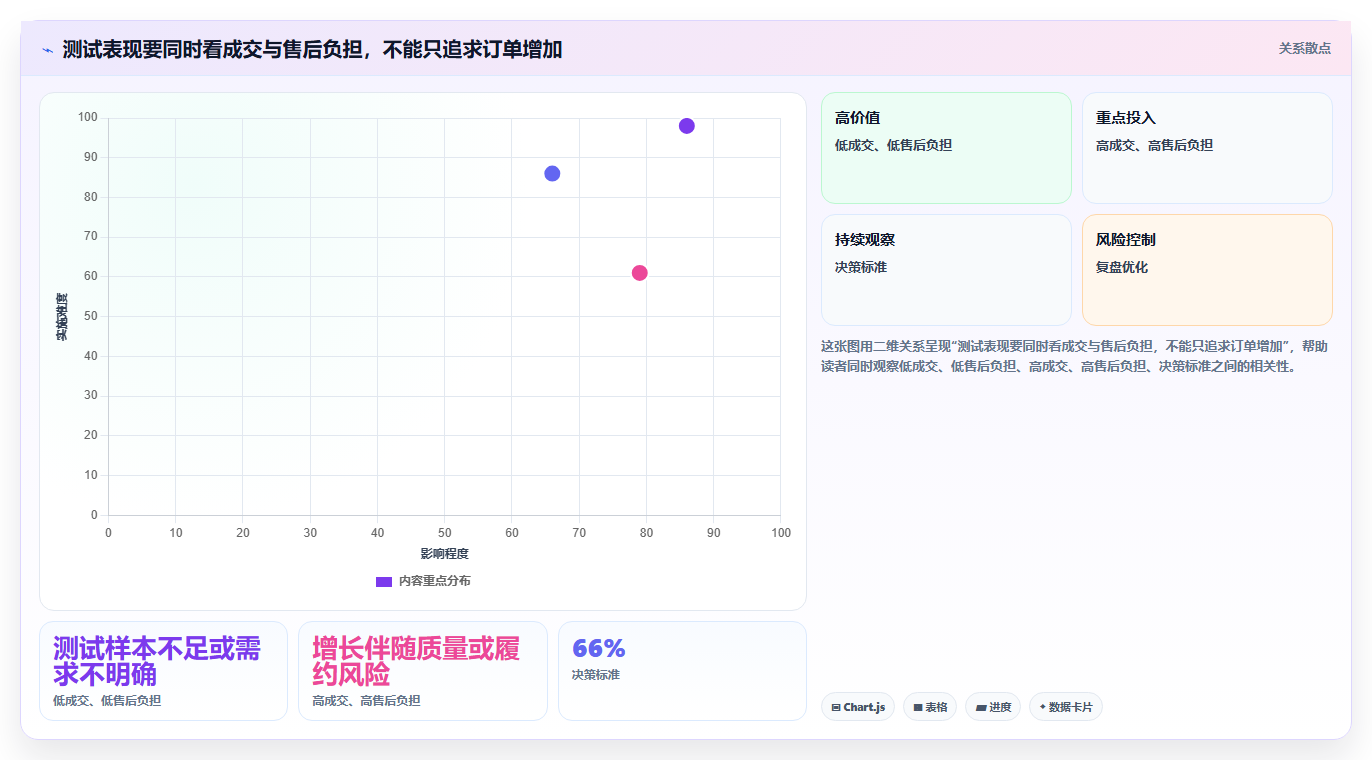Click the diamond icon inside the 数据卡片 tag
1372x760 pixels.
1043,707
